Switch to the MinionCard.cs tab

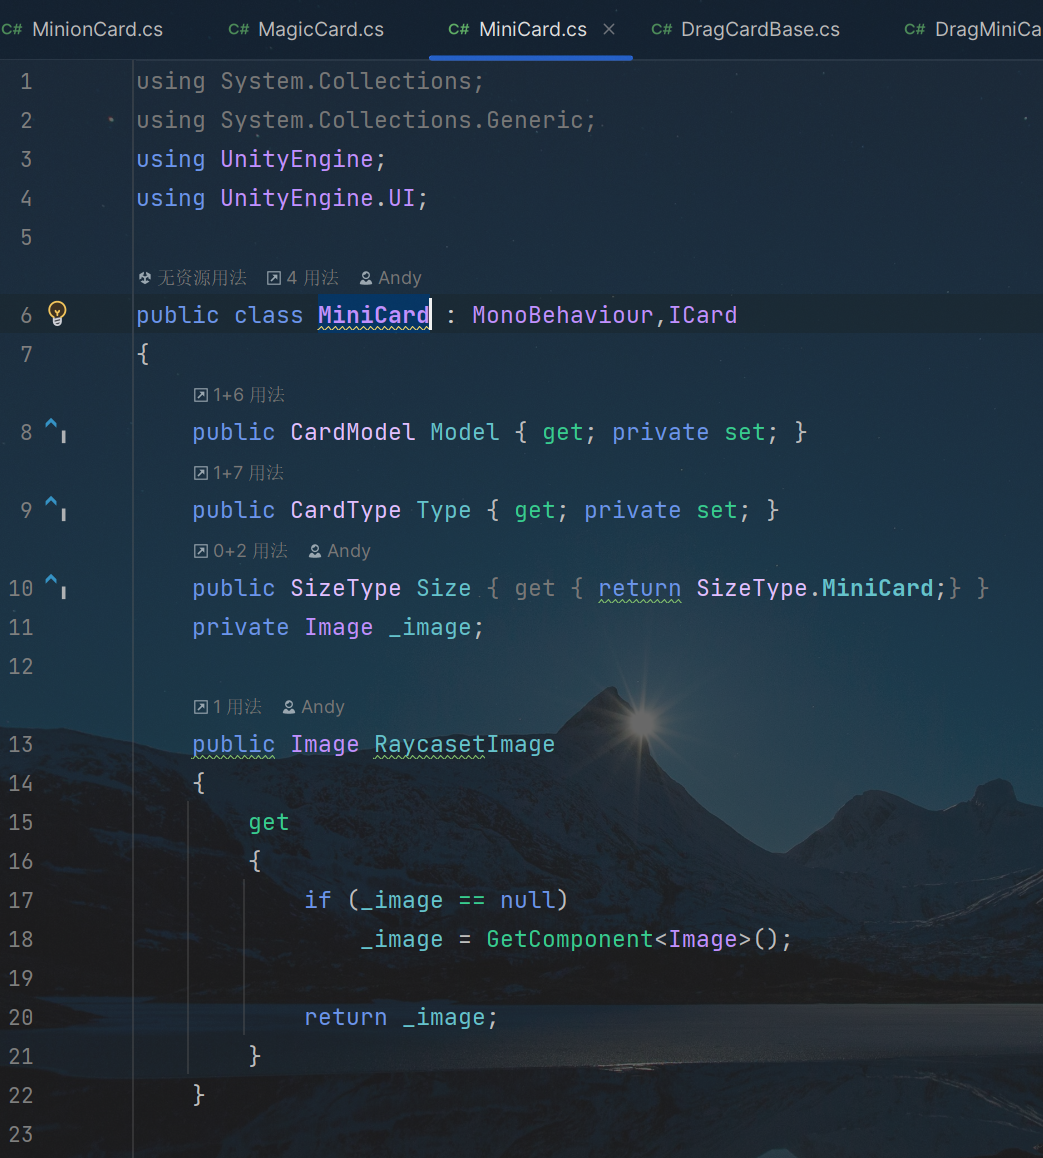(83, 30)
